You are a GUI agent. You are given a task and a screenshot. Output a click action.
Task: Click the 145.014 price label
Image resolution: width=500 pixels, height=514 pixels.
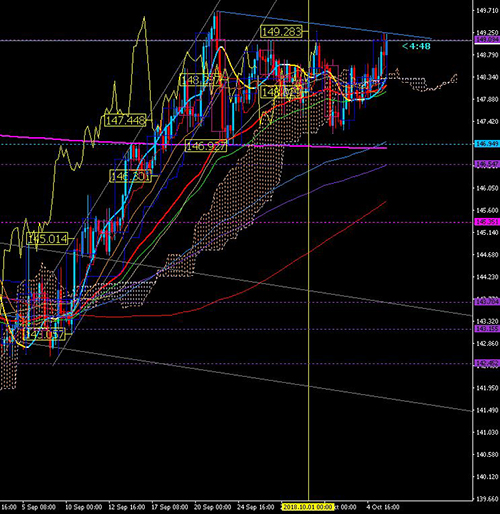(x=47, y=239)
